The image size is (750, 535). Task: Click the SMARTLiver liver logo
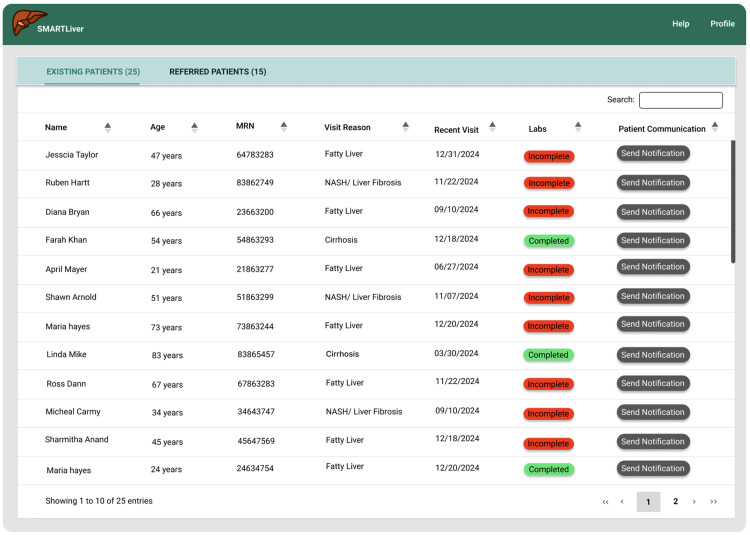(x=29, y=22)
